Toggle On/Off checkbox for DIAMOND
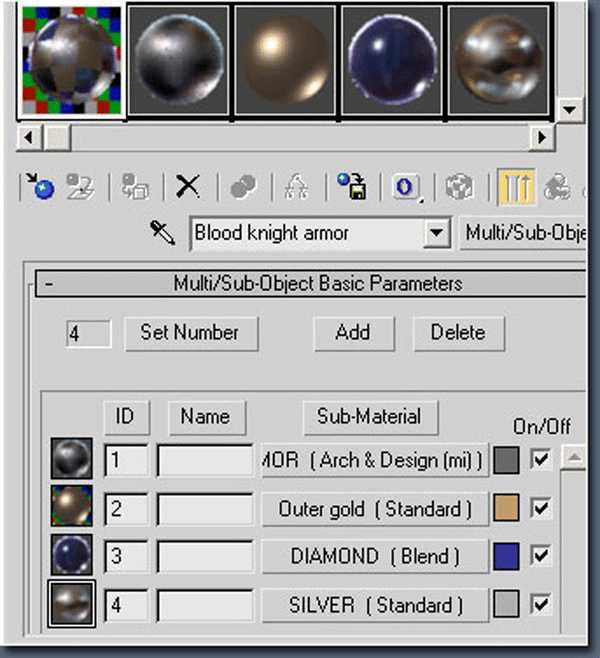This screenshot has height=658, width=600. [x=540, y=556]
